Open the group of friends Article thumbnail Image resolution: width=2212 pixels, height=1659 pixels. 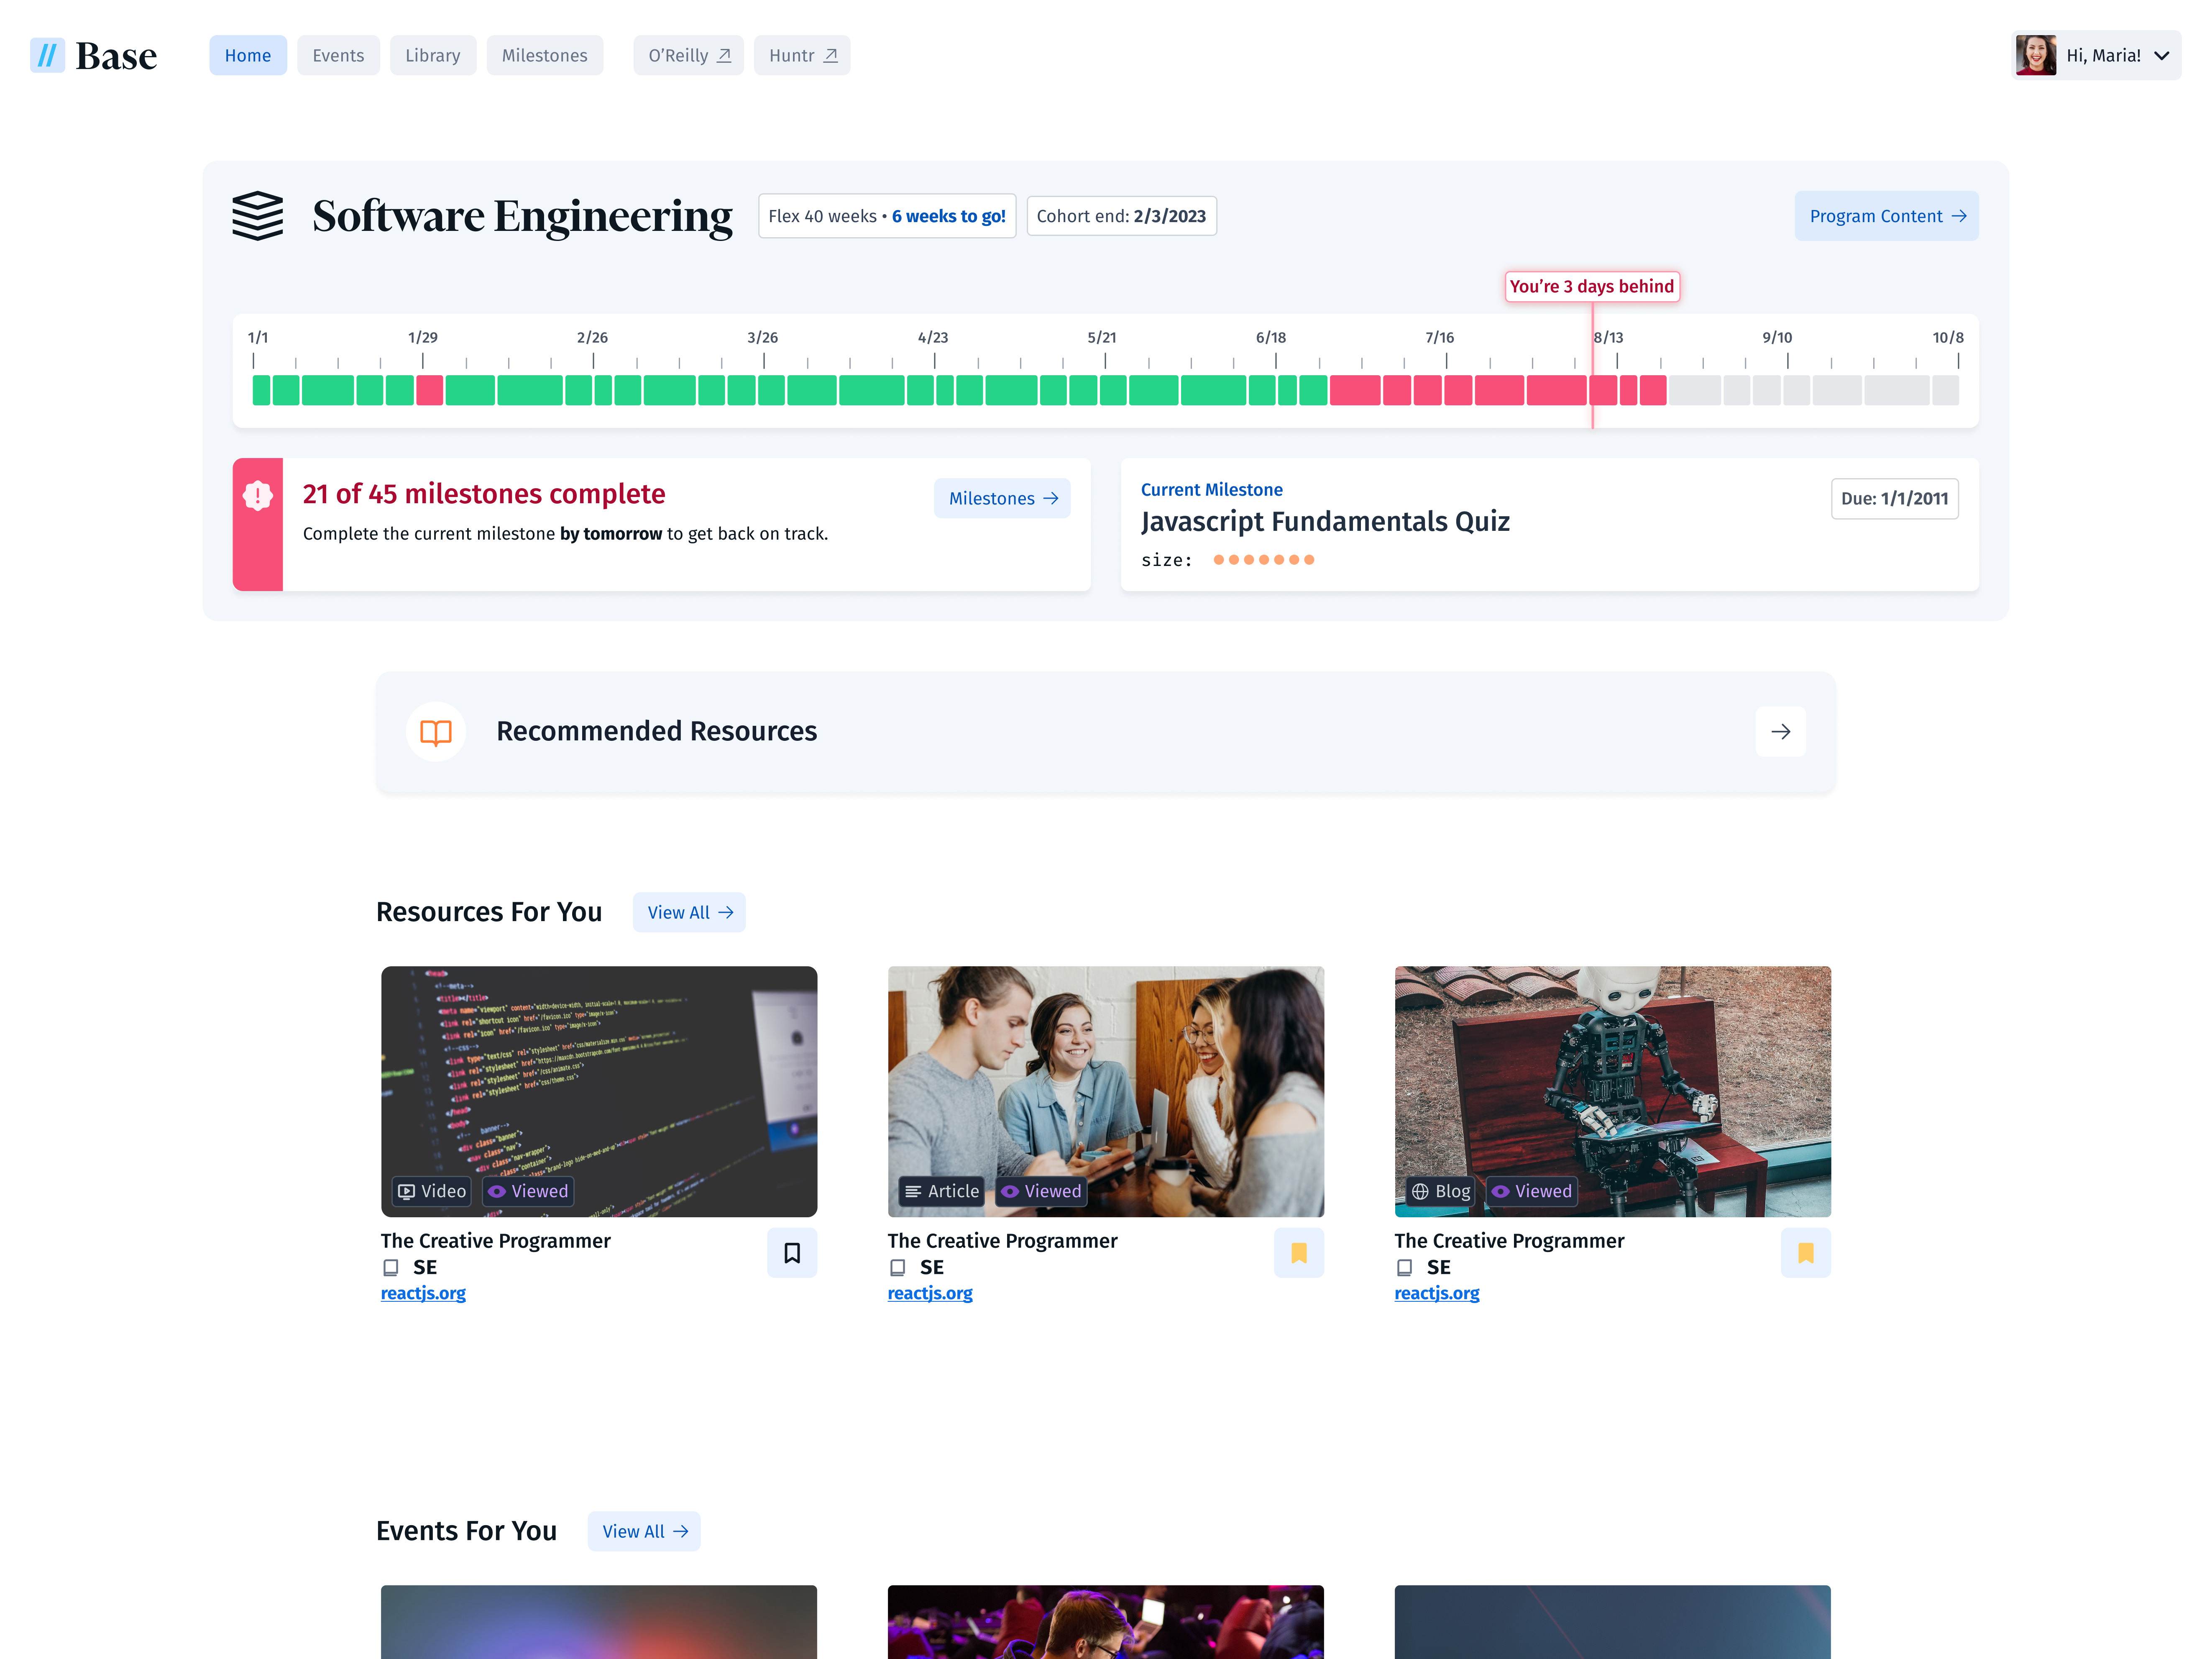click(x=1106, y=1091)
